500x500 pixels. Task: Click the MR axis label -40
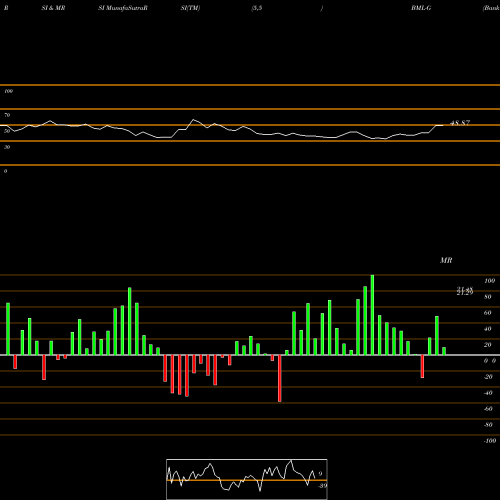(x=488, y=393)
